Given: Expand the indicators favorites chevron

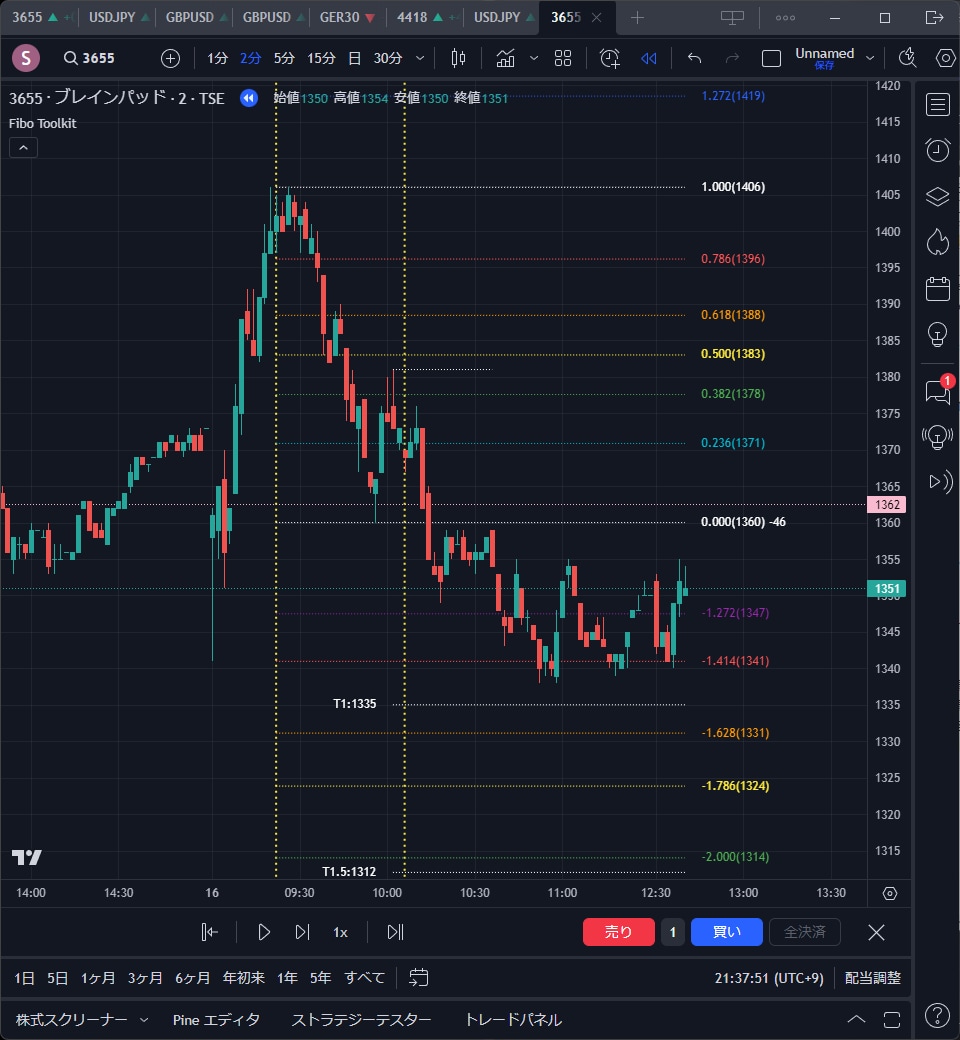Looking at the screenshot, I should (533, 58).
